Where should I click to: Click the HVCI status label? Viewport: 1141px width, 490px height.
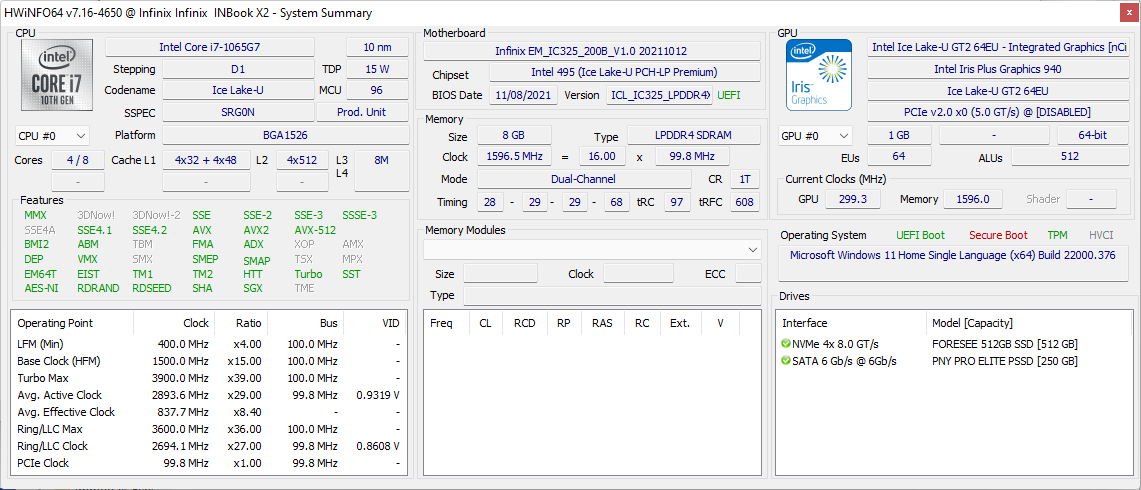1101,235
